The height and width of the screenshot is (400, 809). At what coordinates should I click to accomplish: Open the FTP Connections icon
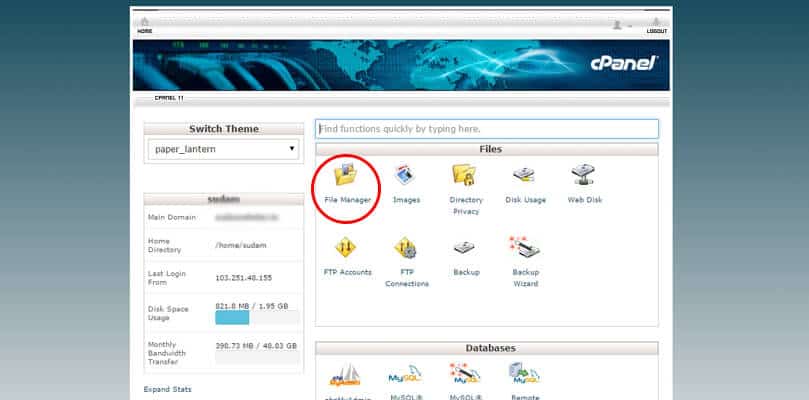[x=406, y=248]
